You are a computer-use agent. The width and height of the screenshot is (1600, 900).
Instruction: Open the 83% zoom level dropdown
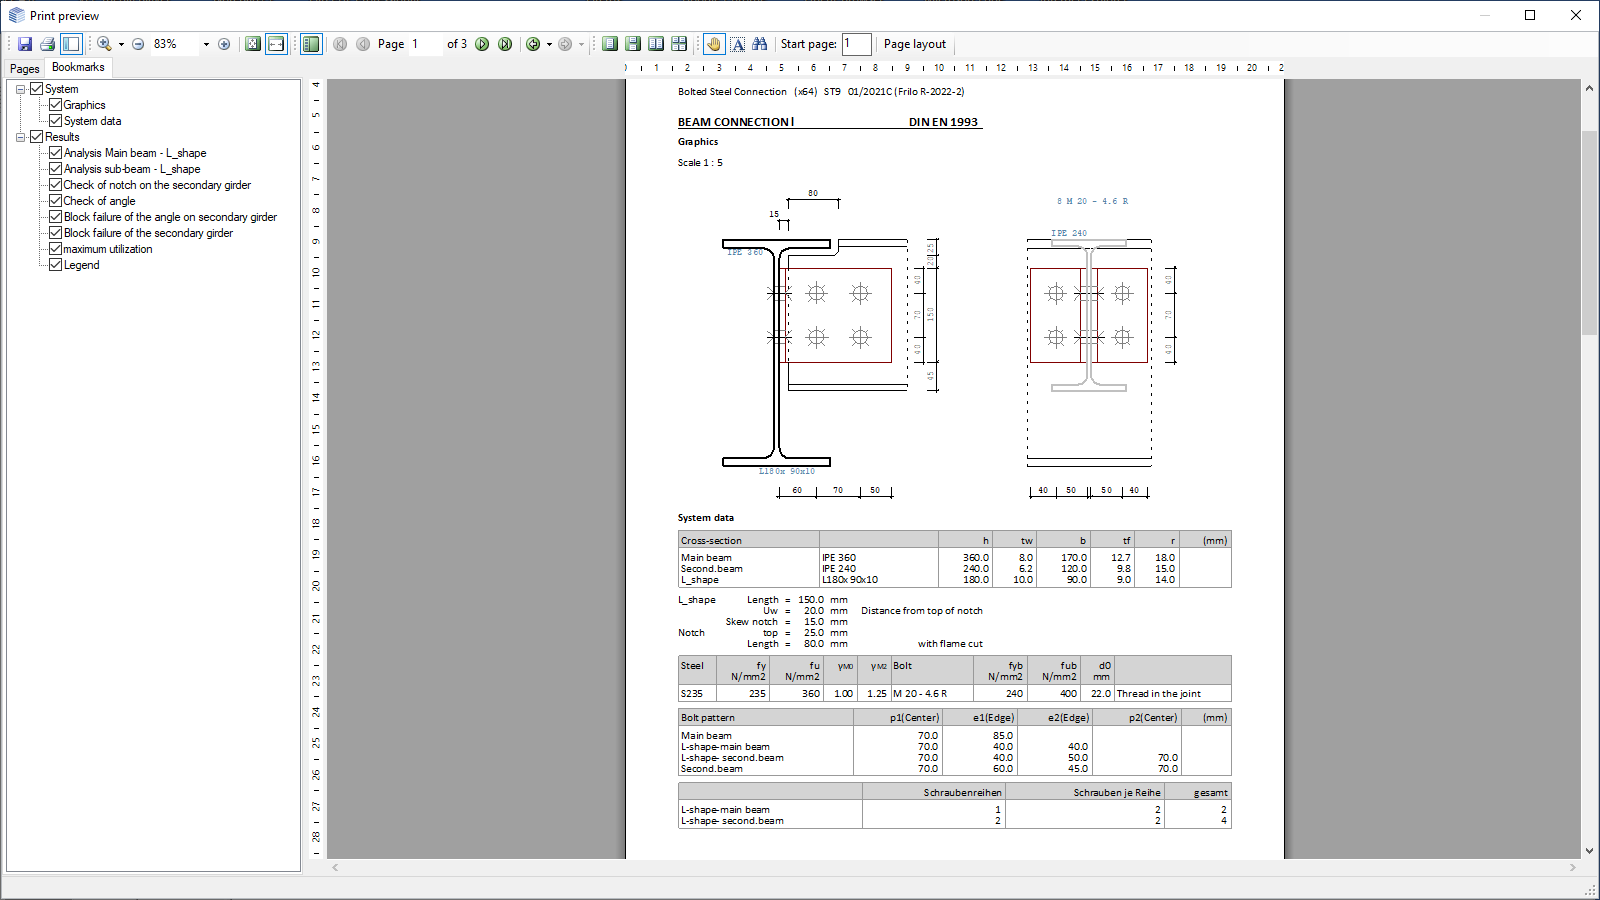tap(206, 44)
